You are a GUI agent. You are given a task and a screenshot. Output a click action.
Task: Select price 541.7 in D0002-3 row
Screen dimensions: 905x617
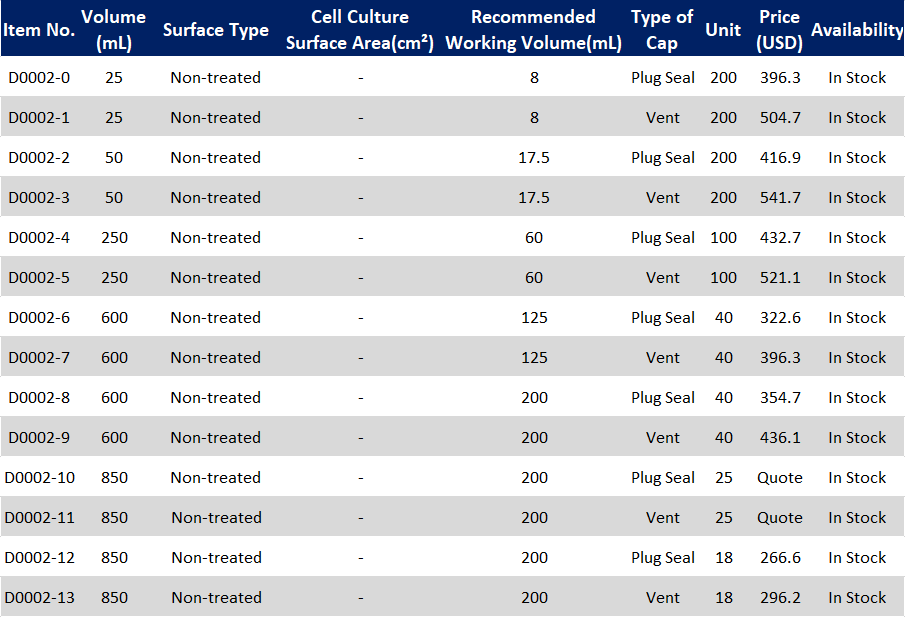click(x=780, y=197)
